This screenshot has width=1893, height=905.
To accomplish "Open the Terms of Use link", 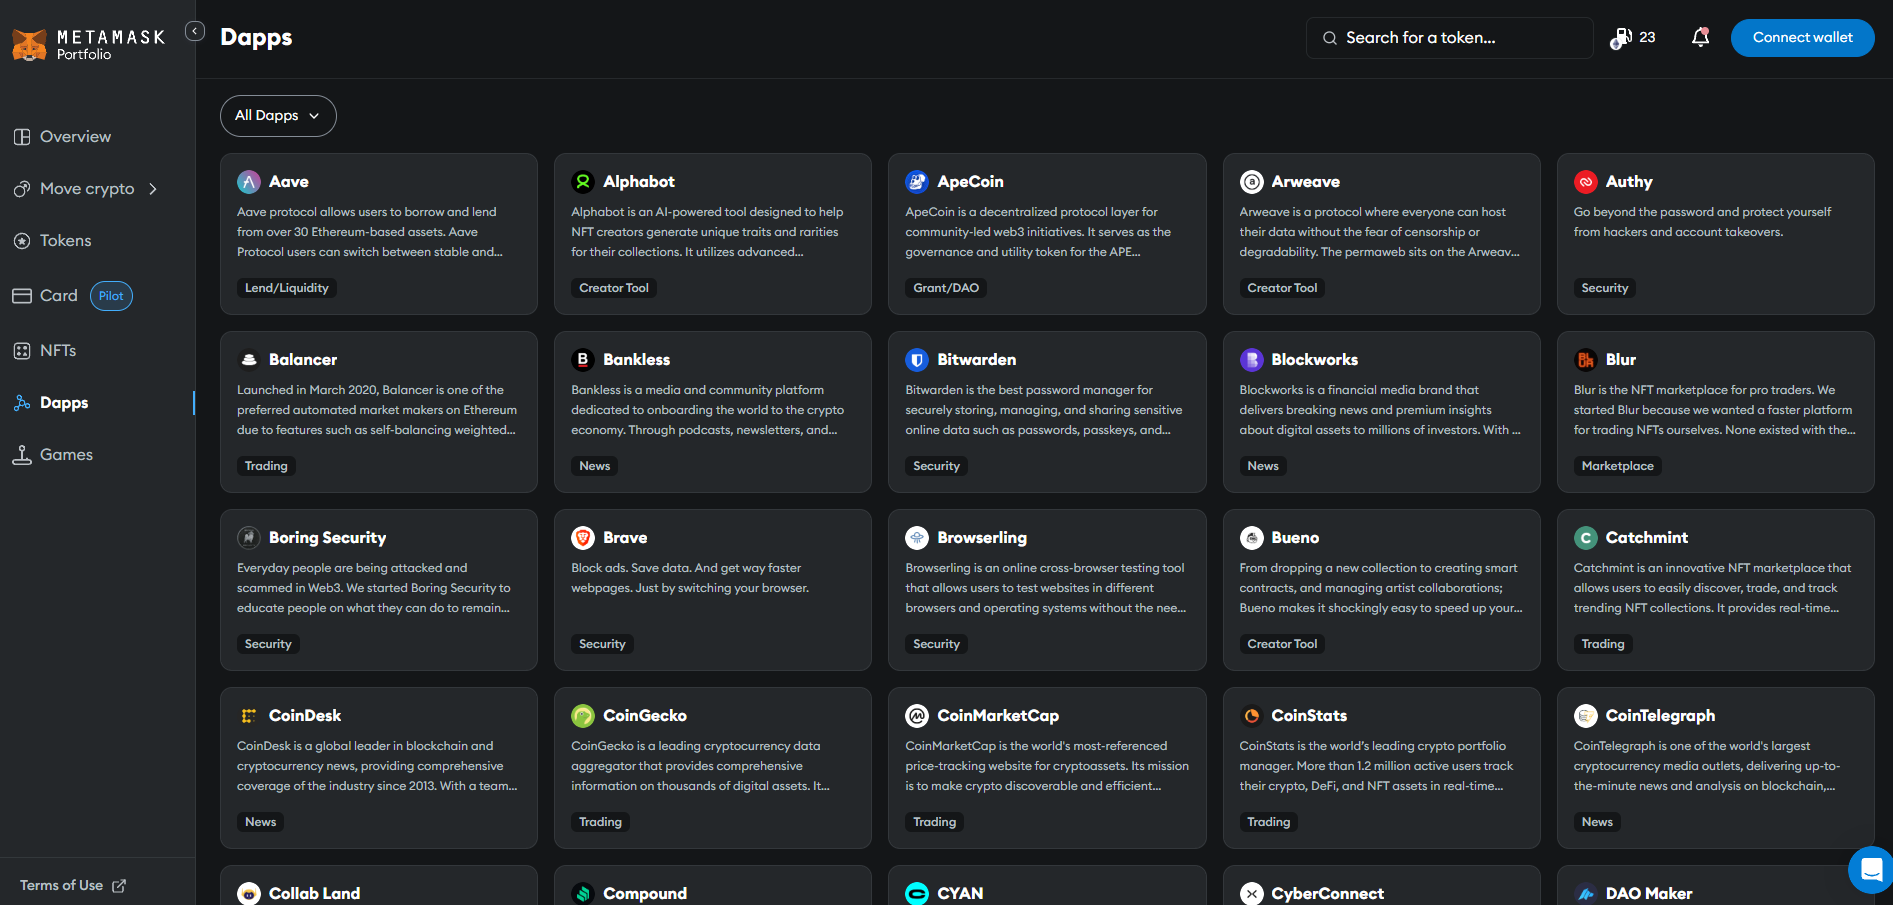I will pyautogui.click(x=73, y=885).
